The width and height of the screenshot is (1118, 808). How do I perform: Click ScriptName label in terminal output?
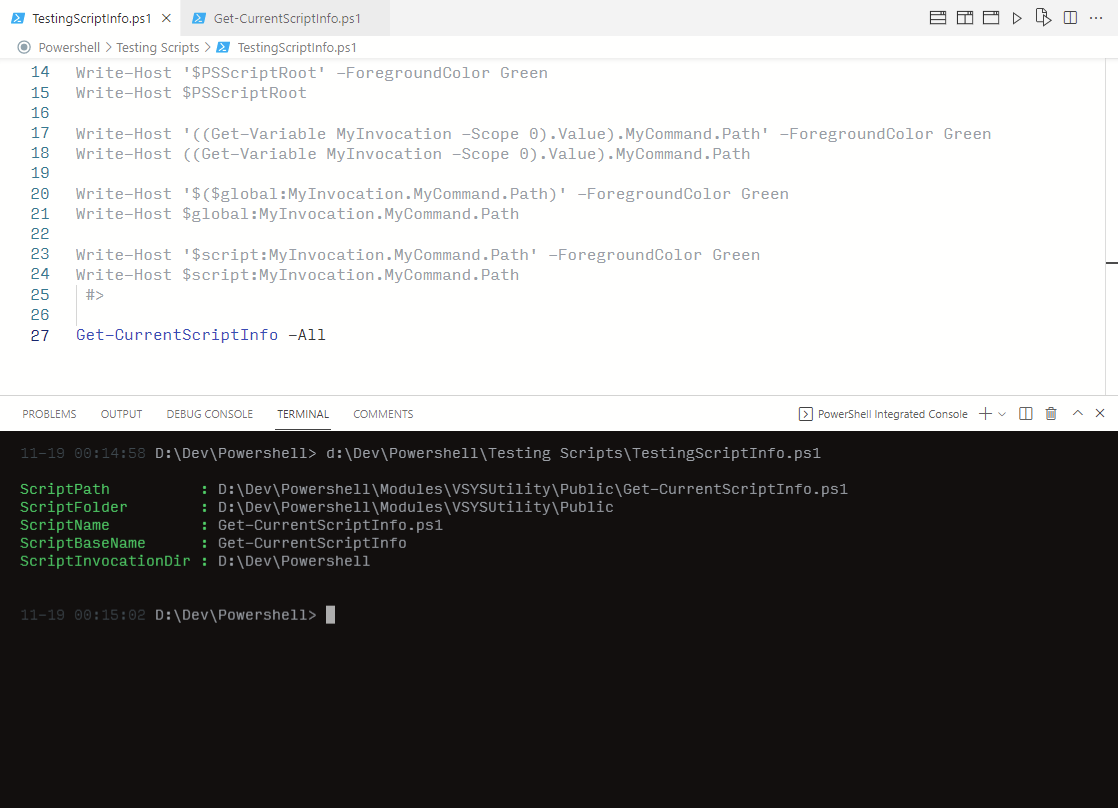coord(65,525)
